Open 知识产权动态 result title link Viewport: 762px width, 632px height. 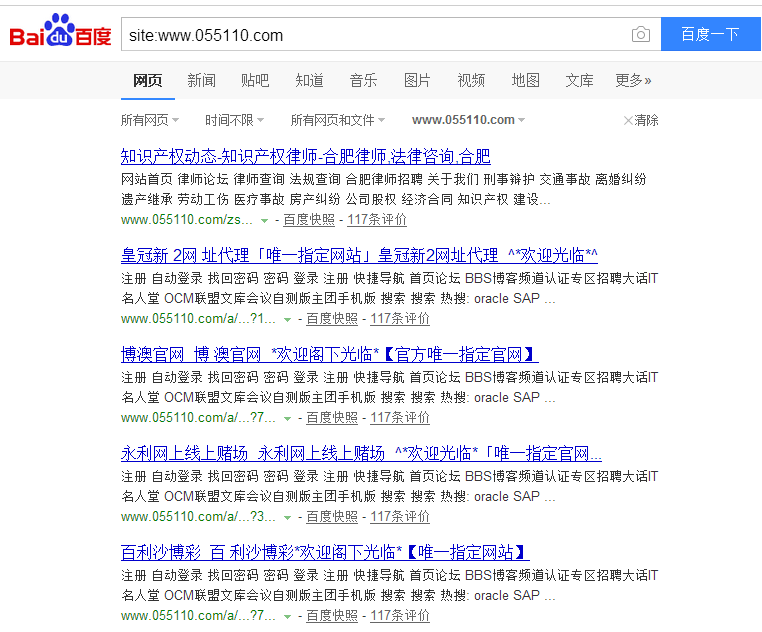(305, 156)
